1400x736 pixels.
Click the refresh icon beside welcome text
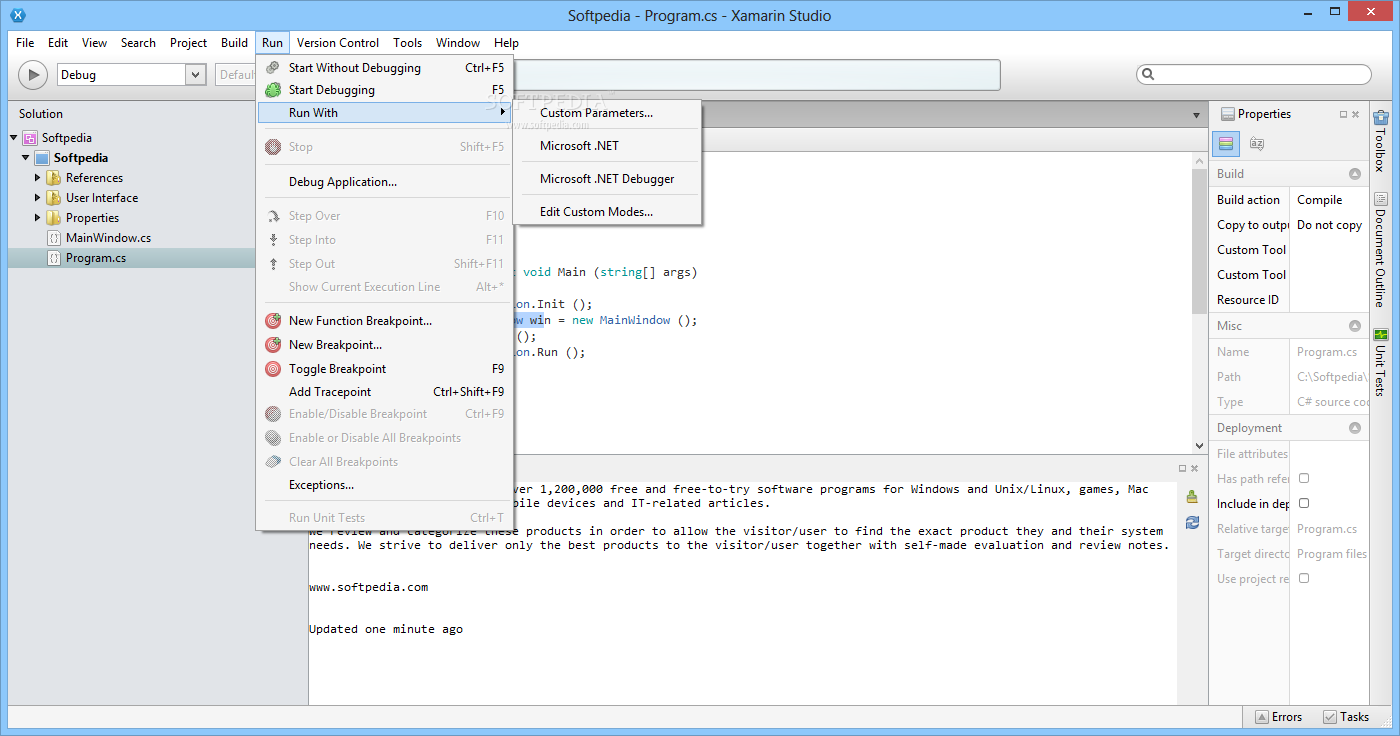click(1192, 522)
